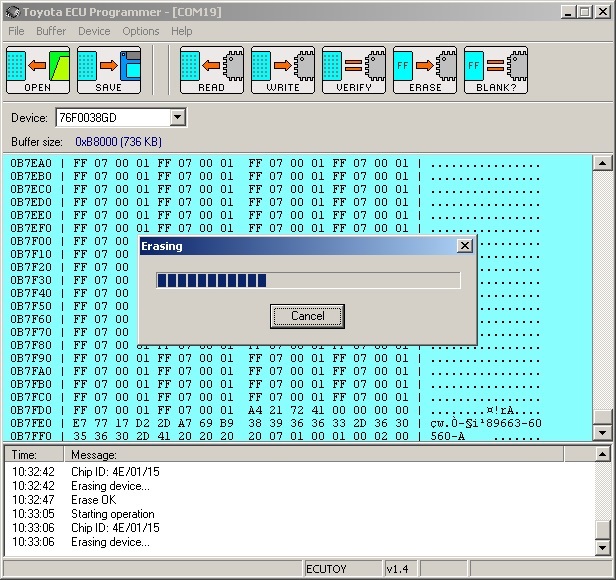Expand the Device dropdown arrow
616x580 pixels.
tap(177, 118)
